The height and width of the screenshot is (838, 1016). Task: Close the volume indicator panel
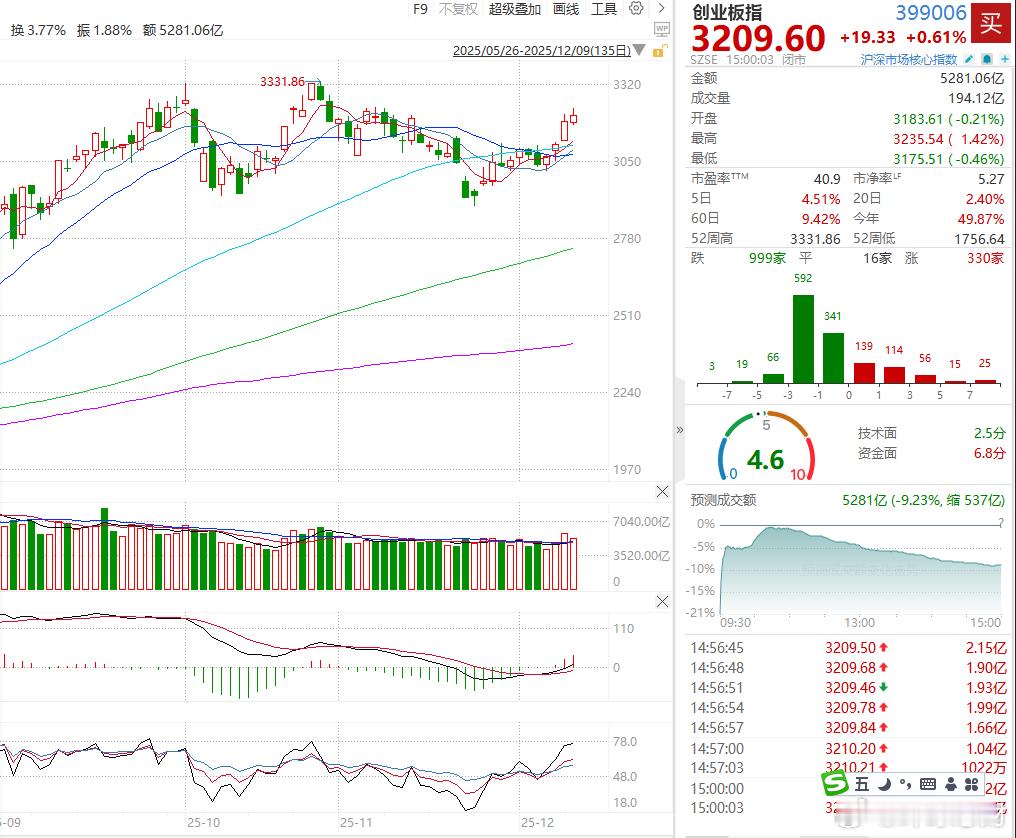662,491
